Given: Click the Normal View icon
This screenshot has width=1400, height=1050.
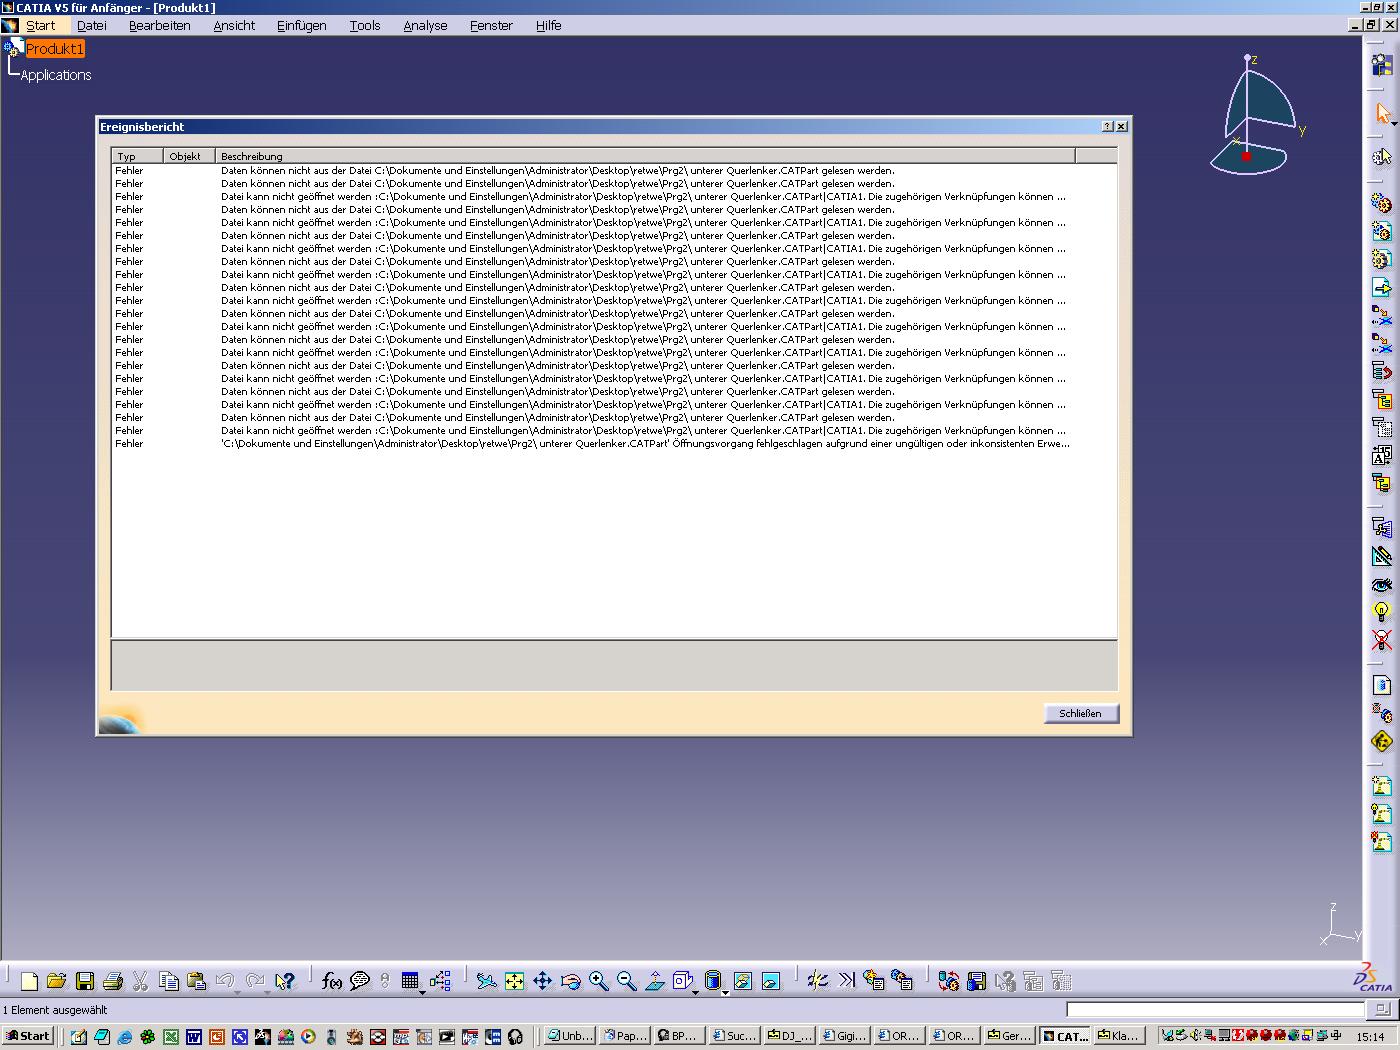Looking at the screenshot, I should (654, 981).
